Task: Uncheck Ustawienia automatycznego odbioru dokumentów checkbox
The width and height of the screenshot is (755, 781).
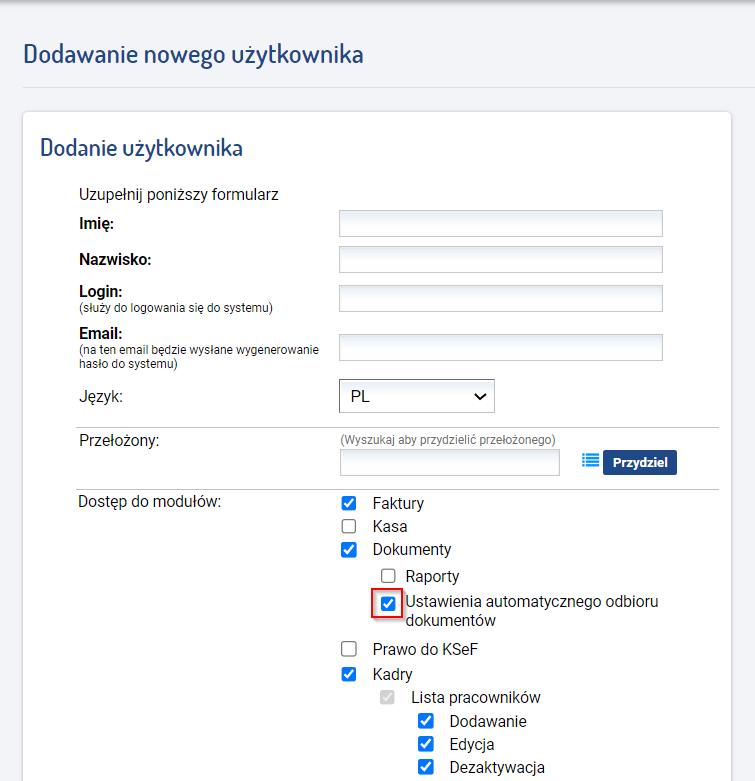Action: [388, 604]
